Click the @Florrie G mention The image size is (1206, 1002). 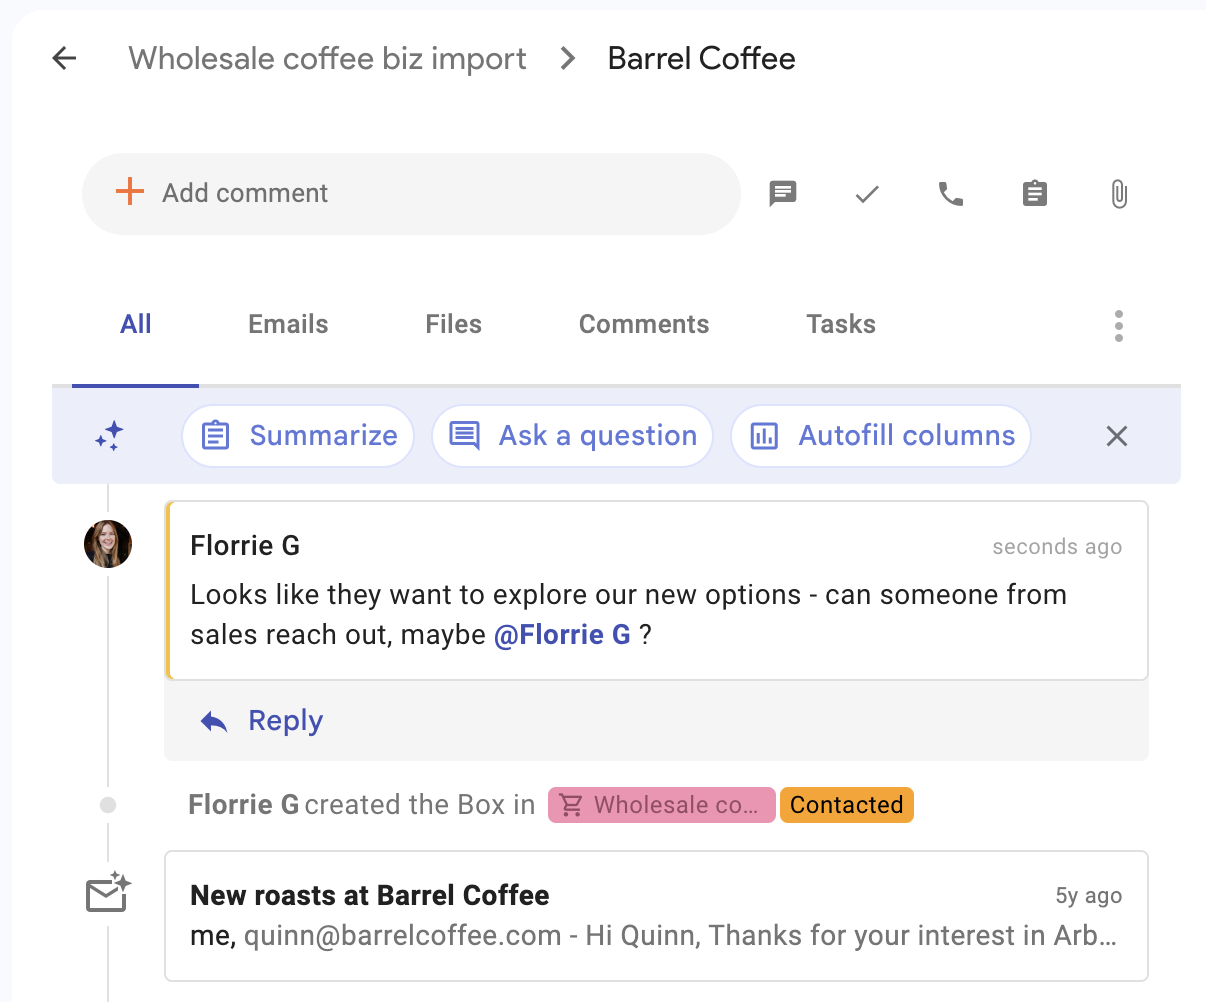563,635
